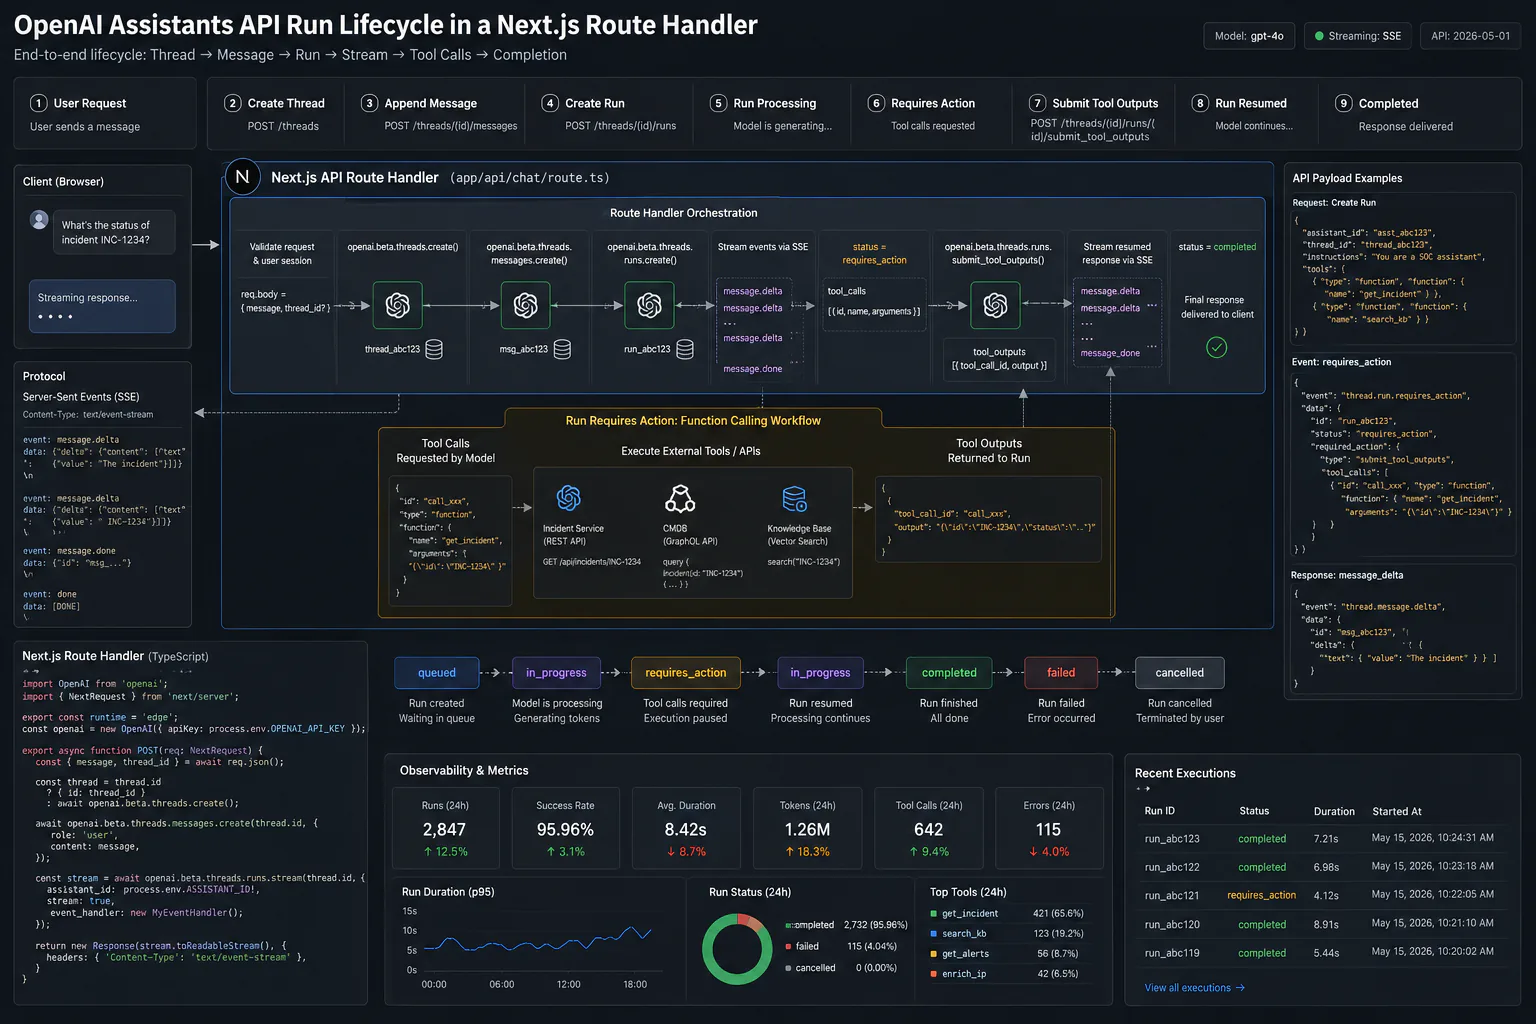Open the Success Rate metric card
The width and height of the screenshot is (1536, 1024).
click(565, 828)
